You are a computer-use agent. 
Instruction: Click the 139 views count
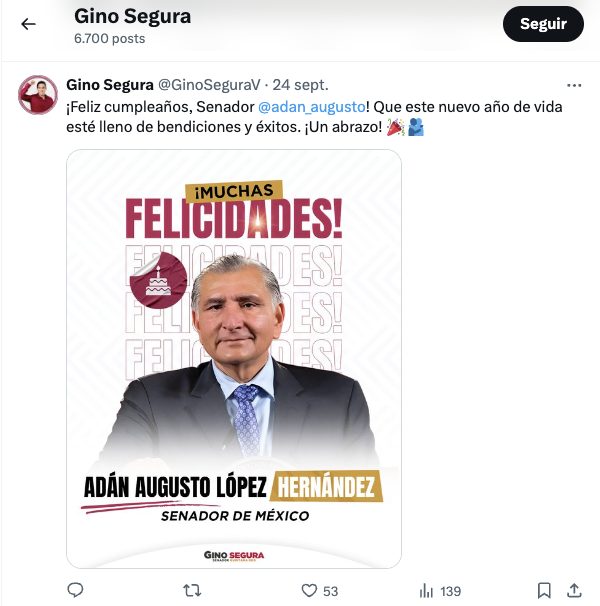click(x=451, y=591)
